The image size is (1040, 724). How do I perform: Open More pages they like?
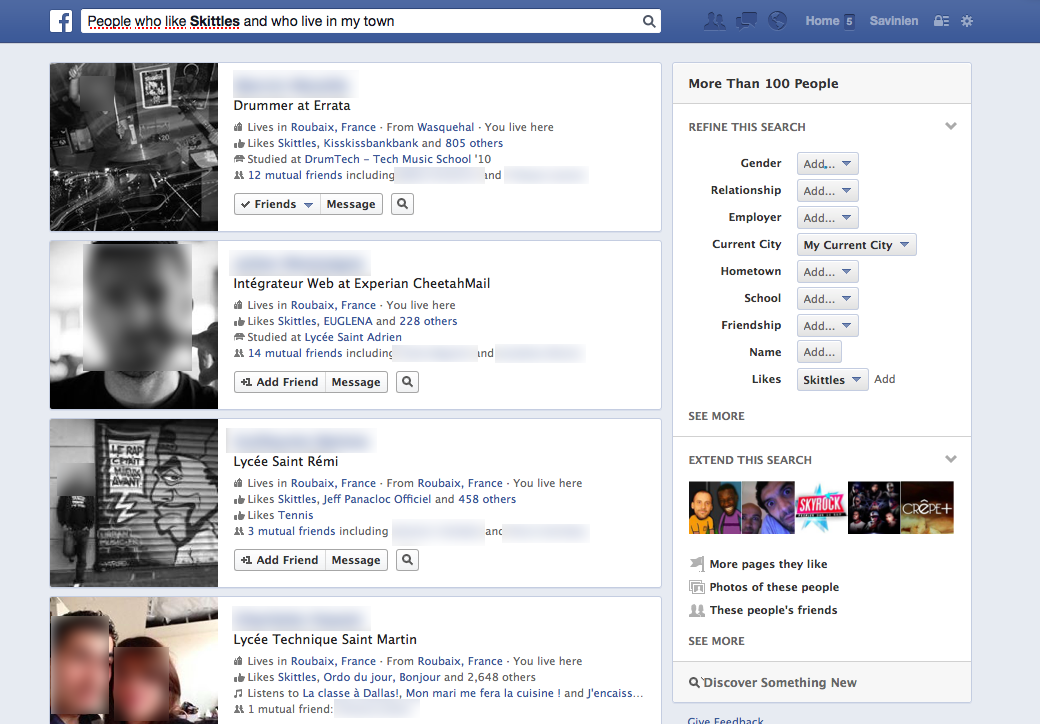click(768, 564)
